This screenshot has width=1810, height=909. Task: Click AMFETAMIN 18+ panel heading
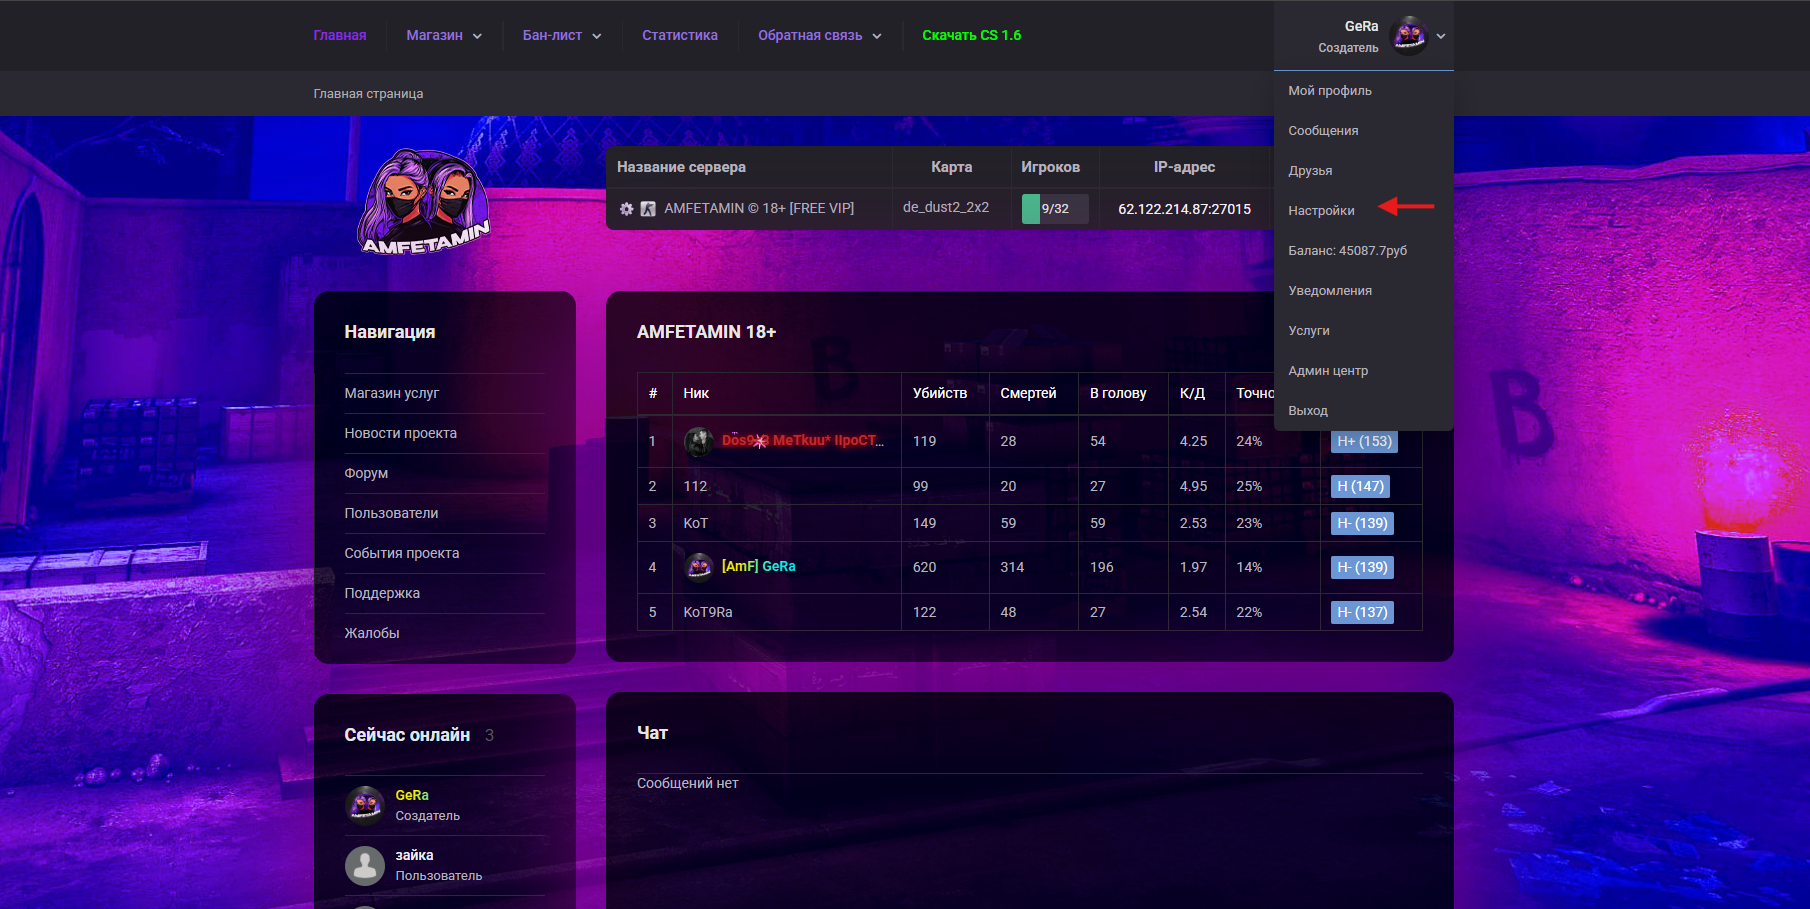pyautogui.click(x=706, y=332)
